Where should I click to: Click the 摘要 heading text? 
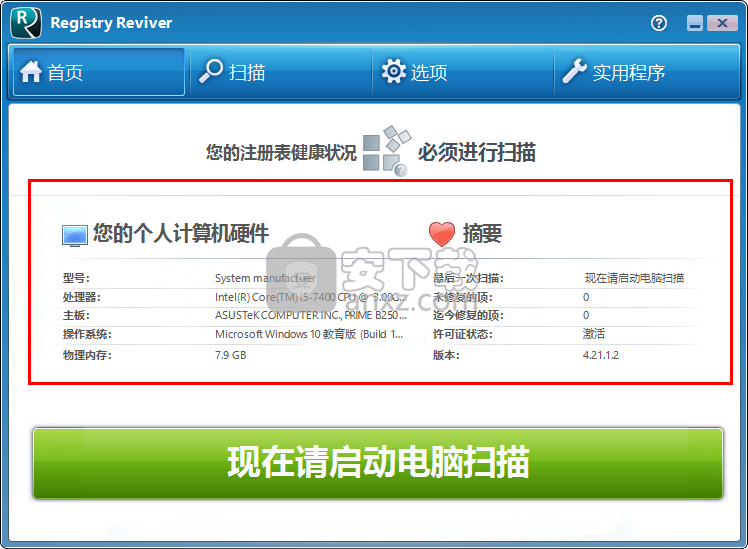(482, 234)
